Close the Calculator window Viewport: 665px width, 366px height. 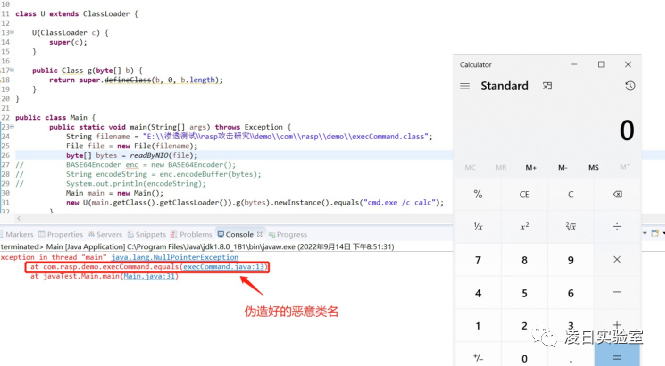(628, 64)
